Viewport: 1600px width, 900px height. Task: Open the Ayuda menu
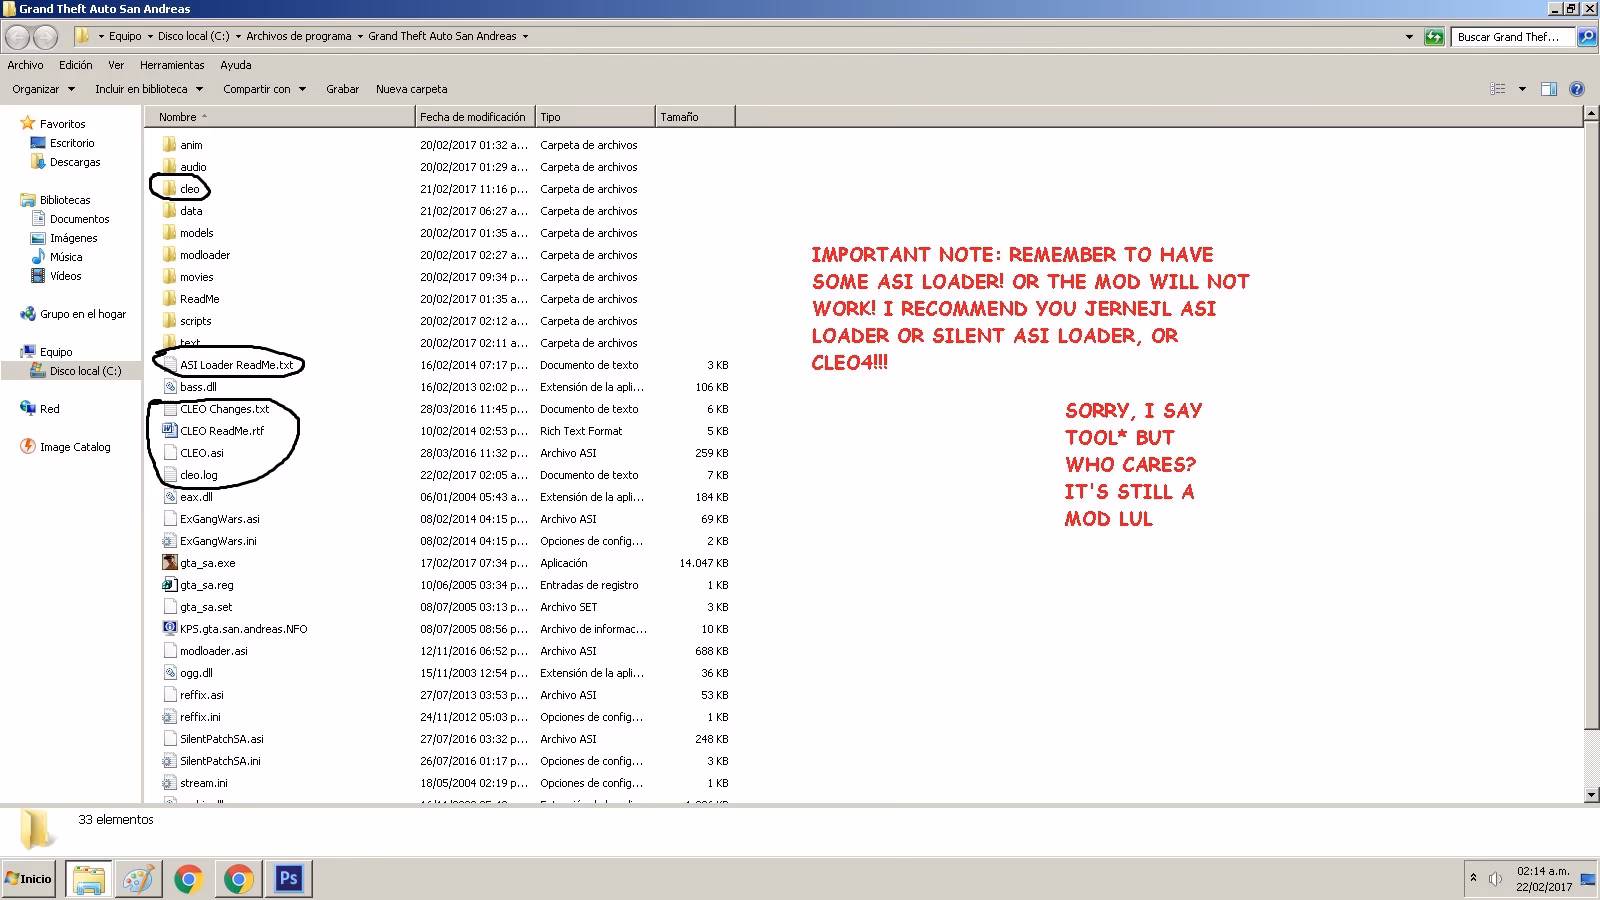236,65
